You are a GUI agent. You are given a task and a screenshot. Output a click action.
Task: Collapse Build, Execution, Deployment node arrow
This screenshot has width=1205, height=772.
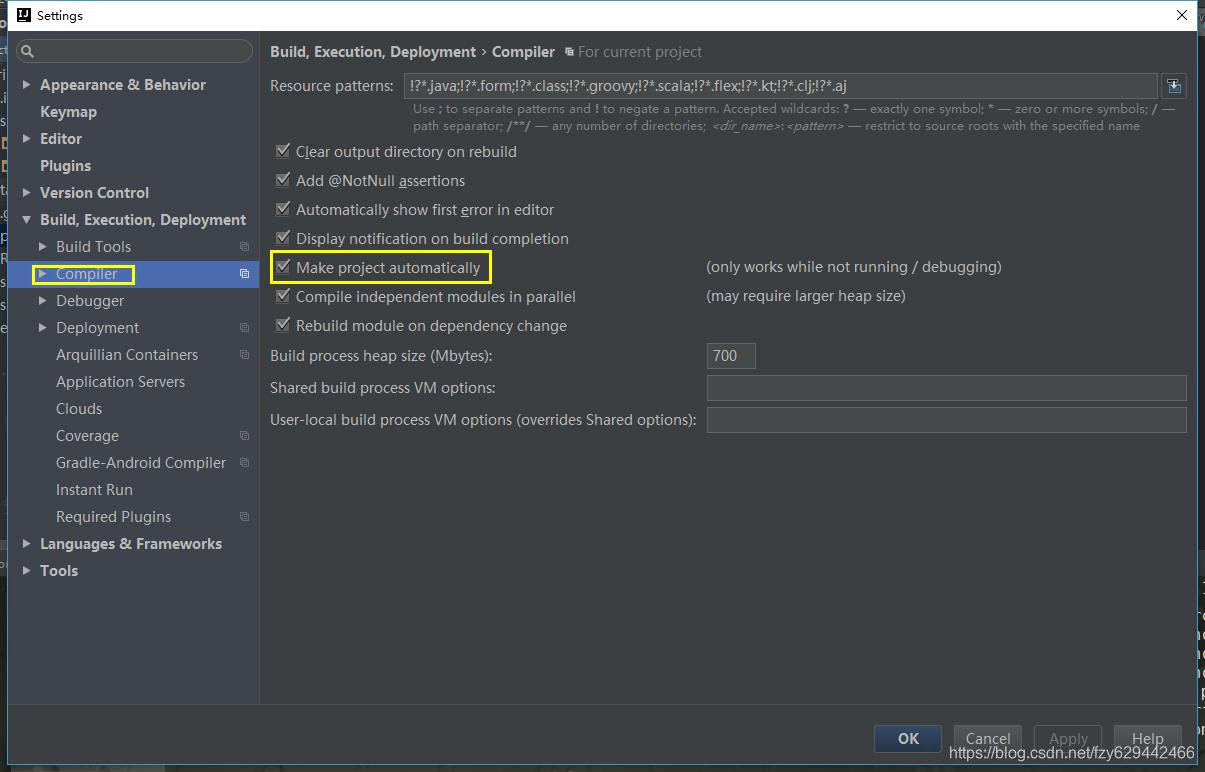[x=27, y=220]
